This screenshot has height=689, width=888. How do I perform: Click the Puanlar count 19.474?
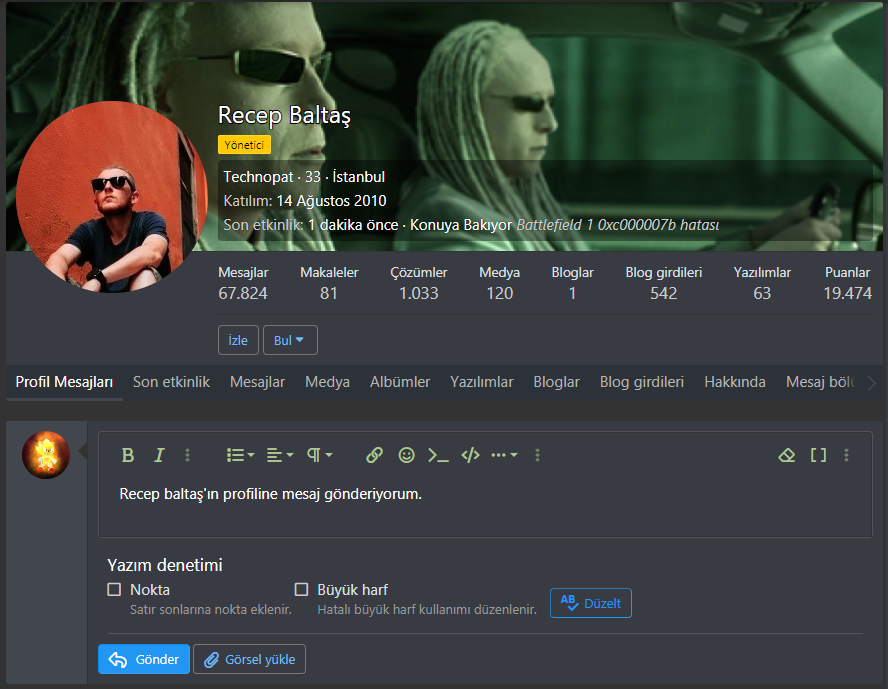847,293
